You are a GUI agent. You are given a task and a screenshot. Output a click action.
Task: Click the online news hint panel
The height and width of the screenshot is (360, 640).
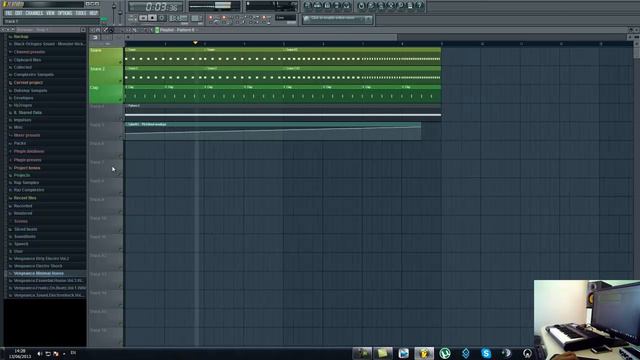(337, 19)
